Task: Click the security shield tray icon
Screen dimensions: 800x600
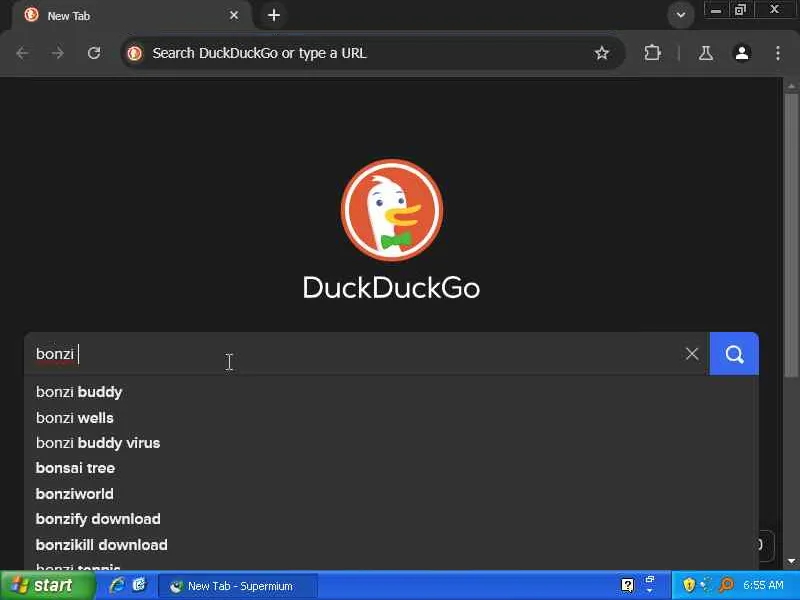Action: click(689, 585)
